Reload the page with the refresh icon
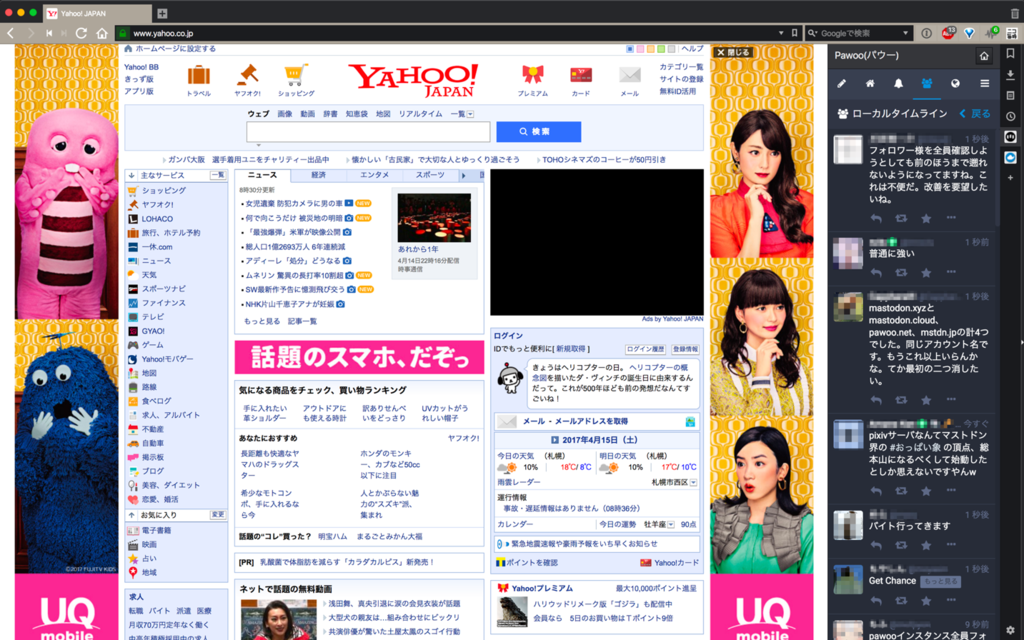Image resolution: width=1024 pixels, height=640 pixels. [x=81, y=33]
